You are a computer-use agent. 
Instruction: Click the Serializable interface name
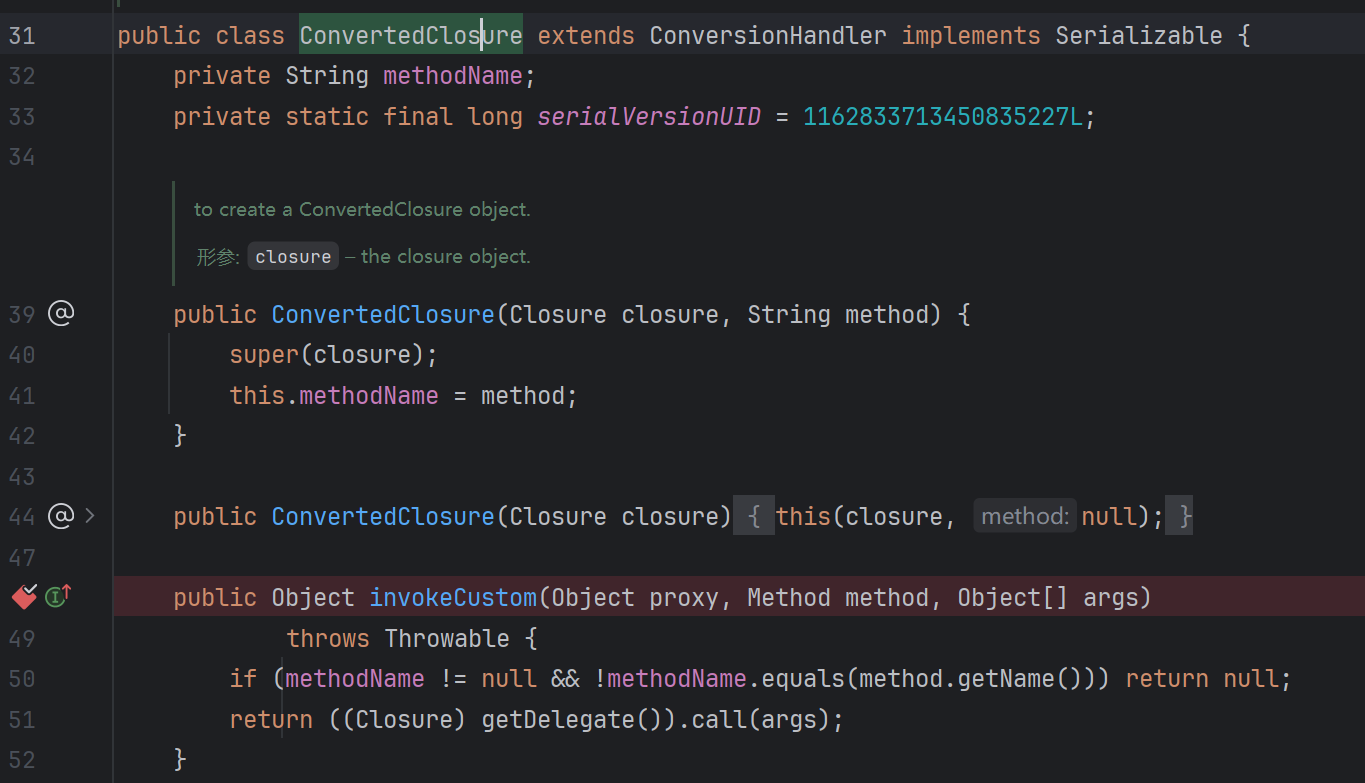1138,36
